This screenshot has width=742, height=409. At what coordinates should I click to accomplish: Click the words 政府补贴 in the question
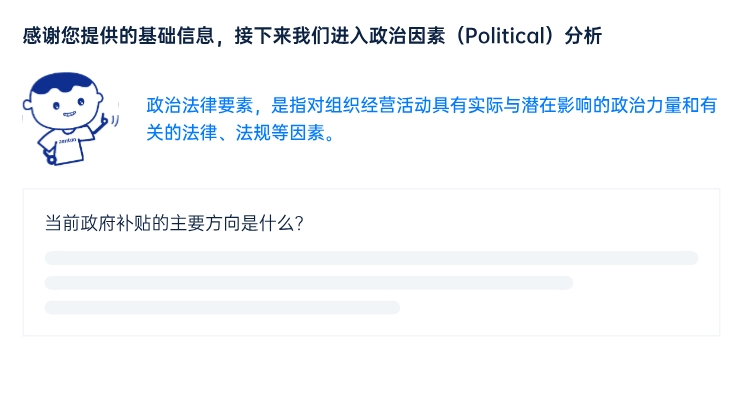[x=119, y=224]
